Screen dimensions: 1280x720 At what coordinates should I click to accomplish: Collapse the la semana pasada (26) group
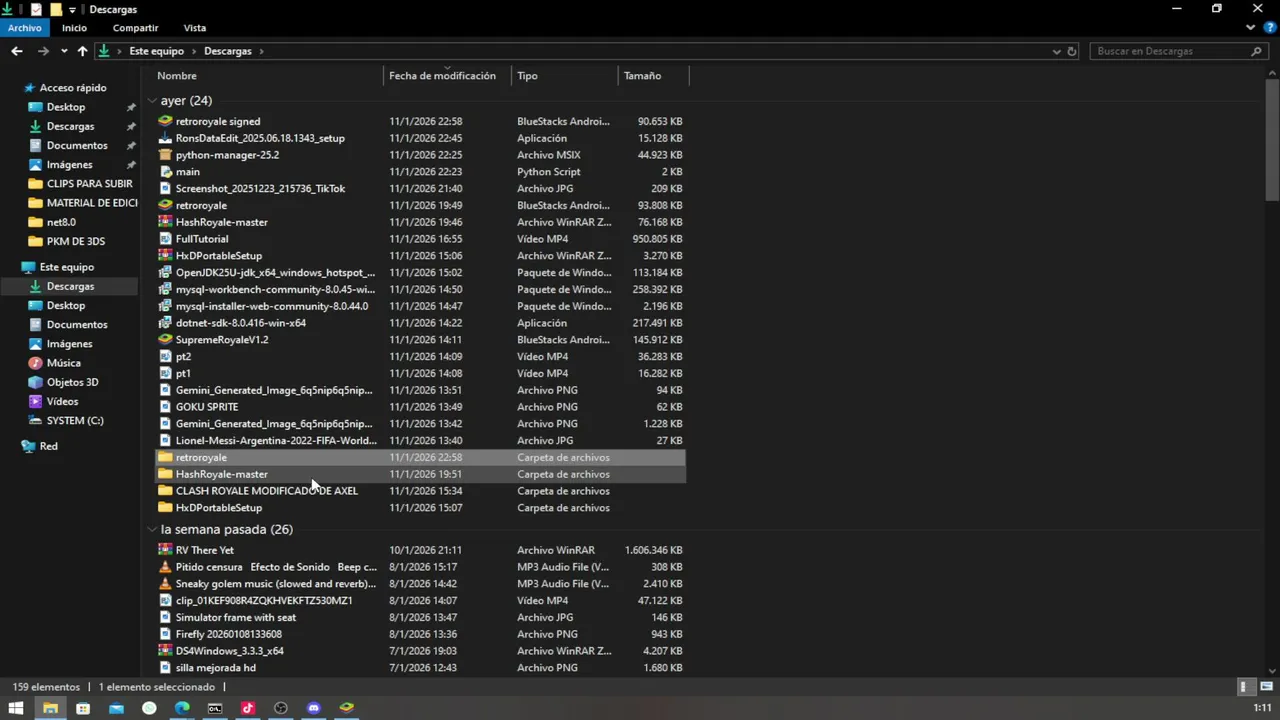pos(152,530)
